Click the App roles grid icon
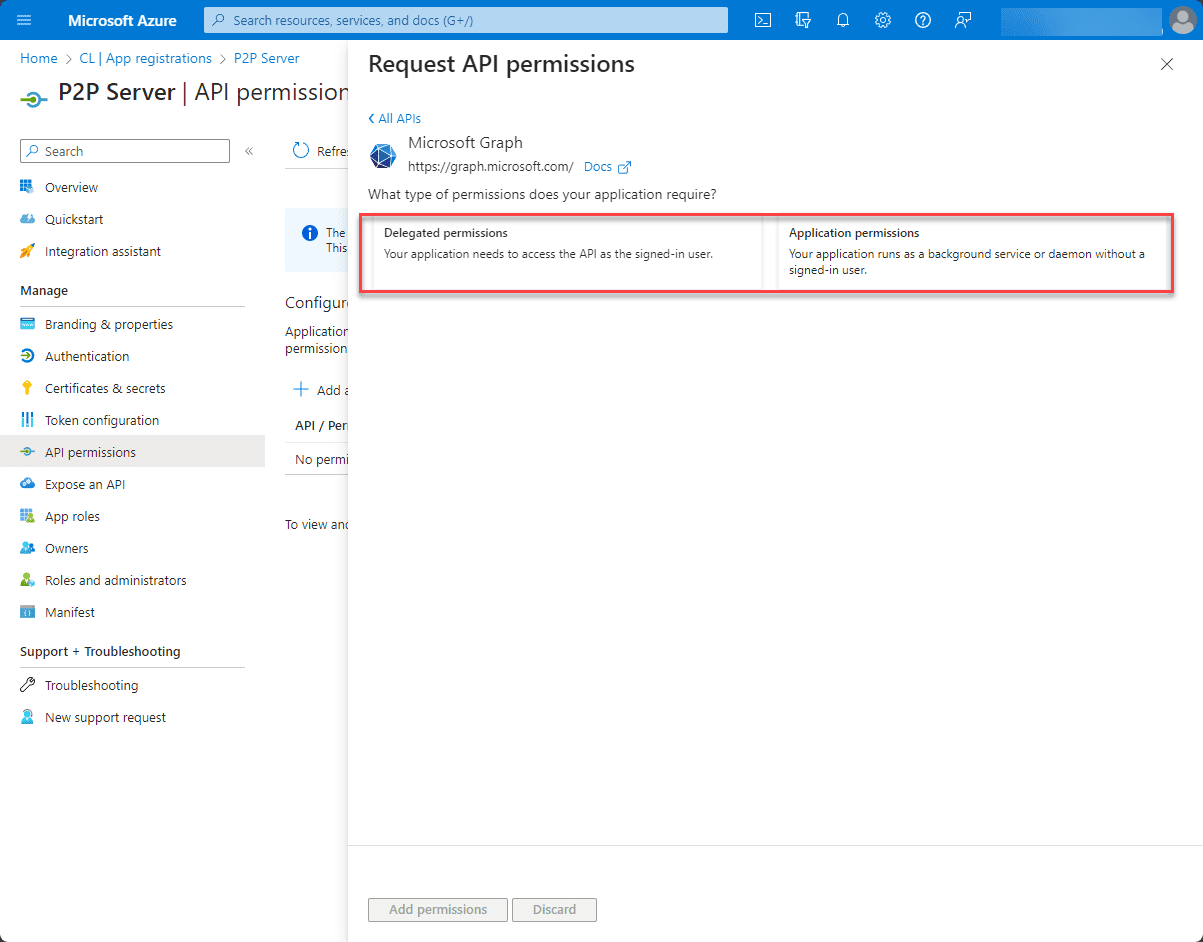The height and width of the screenshot is (942, 1203). [x=27, y=516]
